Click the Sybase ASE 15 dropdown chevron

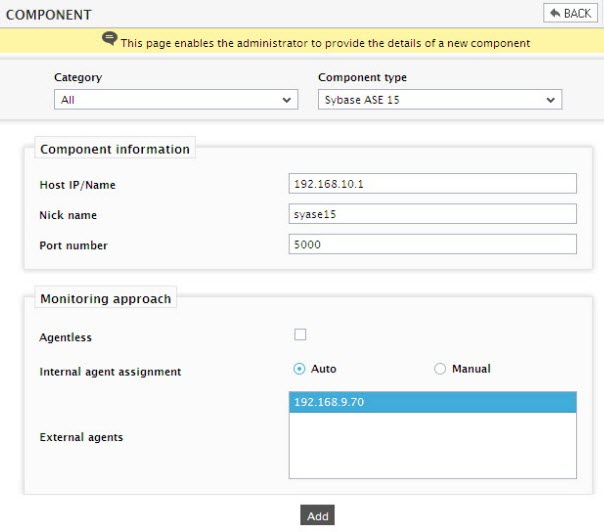(550, 100)
